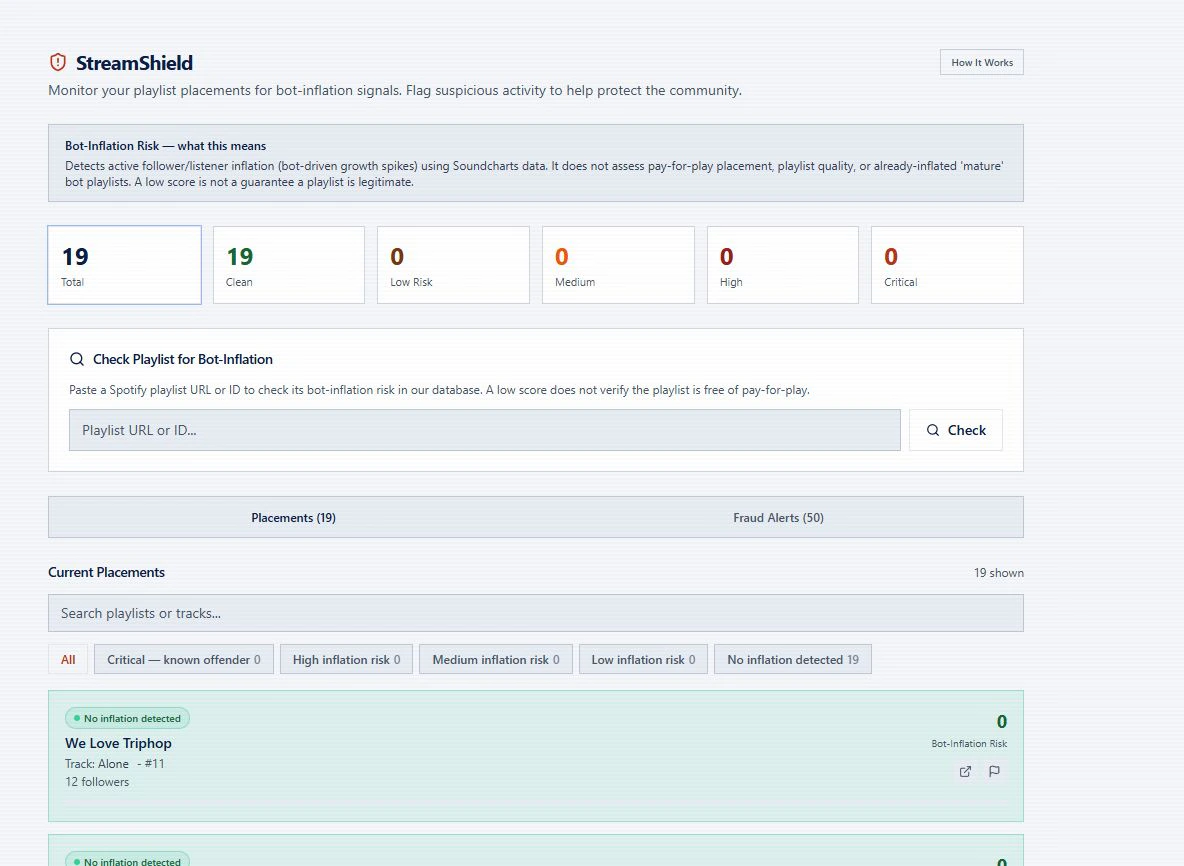Click the We Love Triphop playlist title
This screenshot has height=866, width=1184.
pos(119,744)
